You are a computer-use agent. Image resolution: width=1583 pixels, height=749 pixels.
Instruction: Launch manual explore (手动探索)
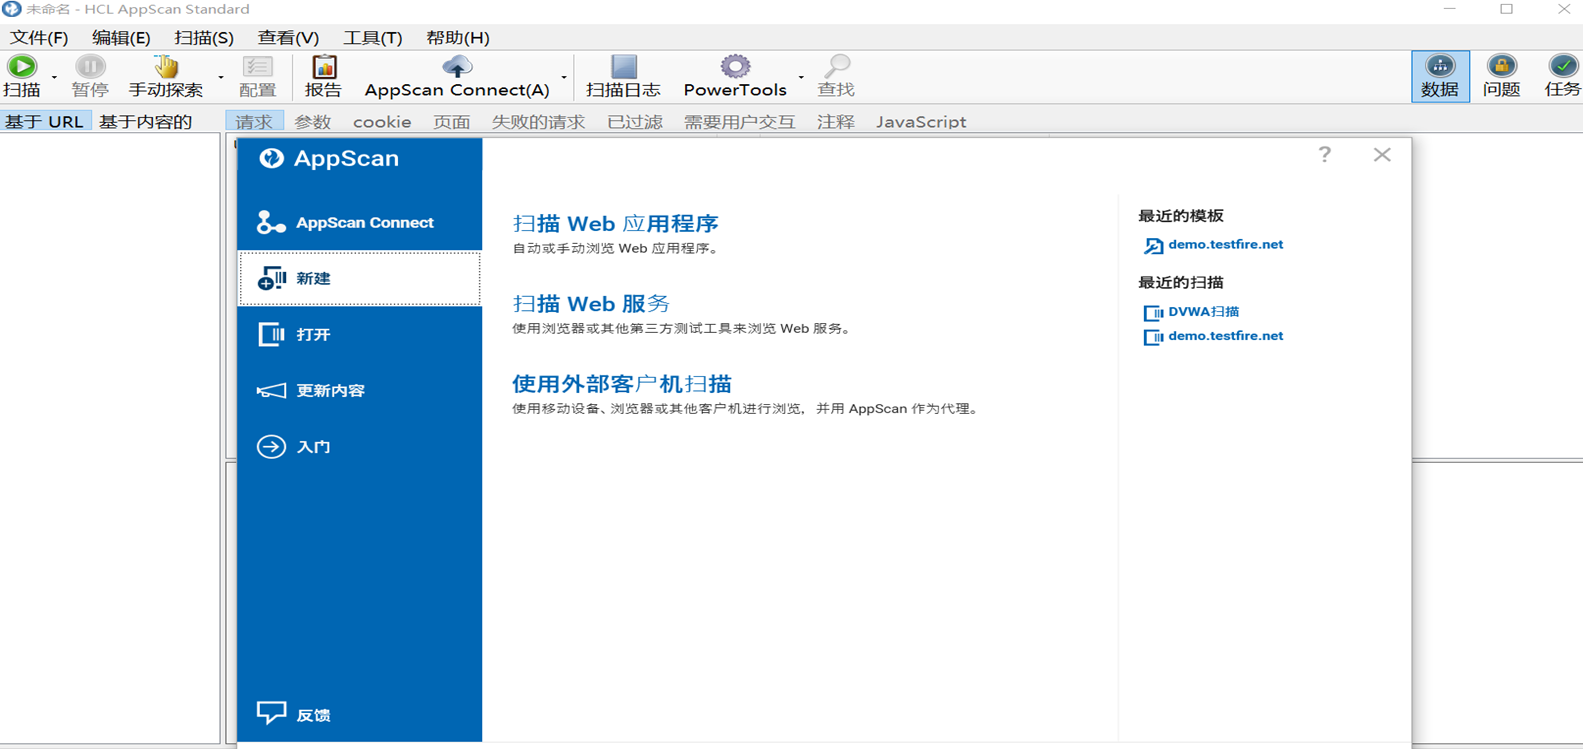tap(166, 76)
